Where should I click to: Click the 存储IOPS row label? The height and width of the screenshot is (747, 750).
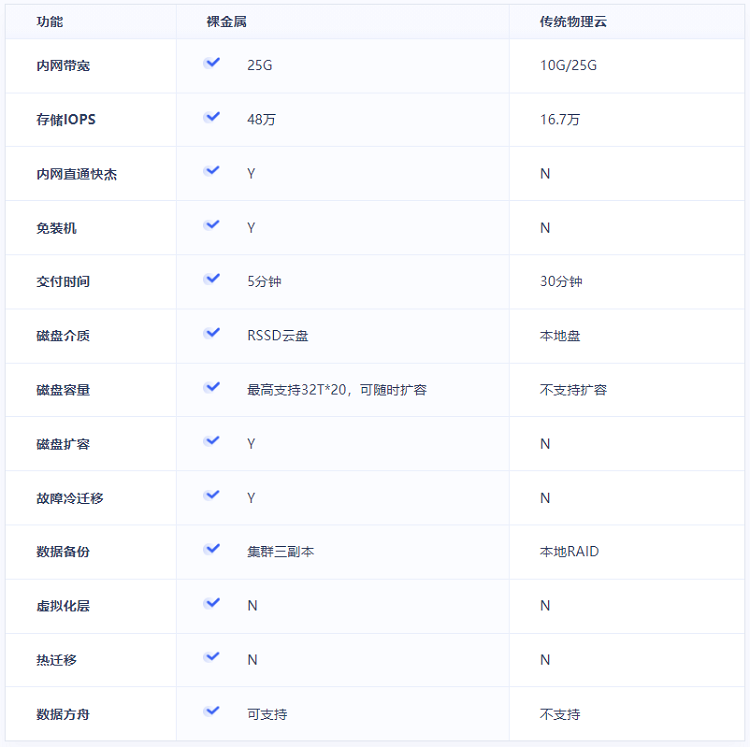66,120
